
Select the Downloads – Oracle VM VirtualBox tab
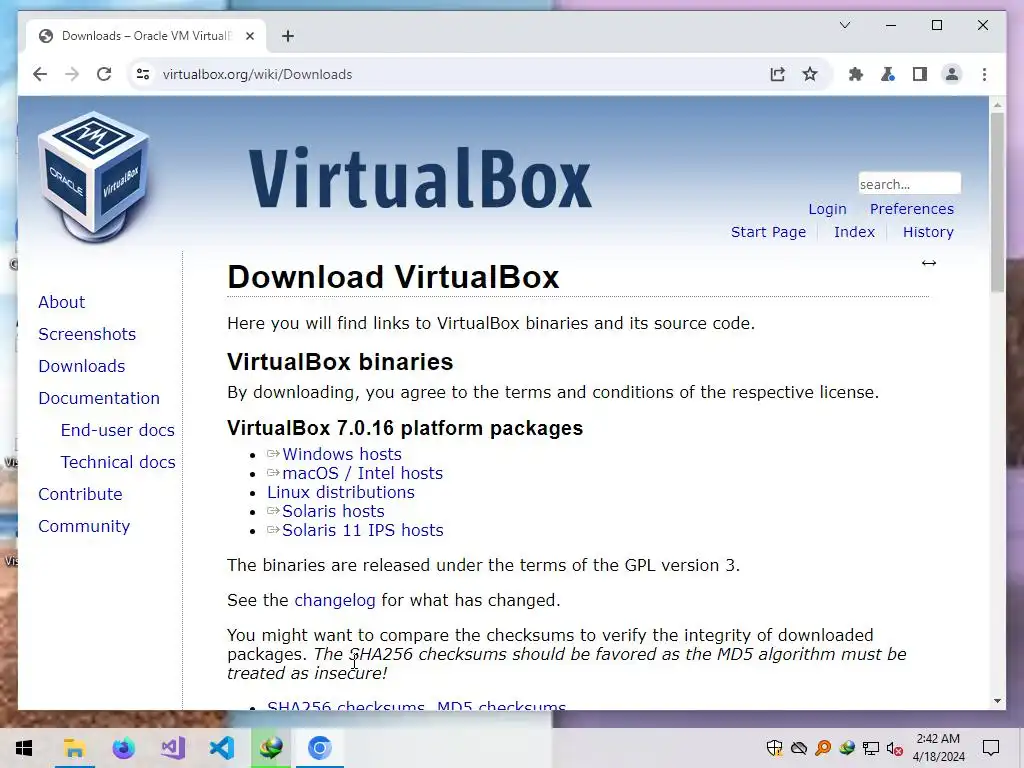[x=146, y=36]
